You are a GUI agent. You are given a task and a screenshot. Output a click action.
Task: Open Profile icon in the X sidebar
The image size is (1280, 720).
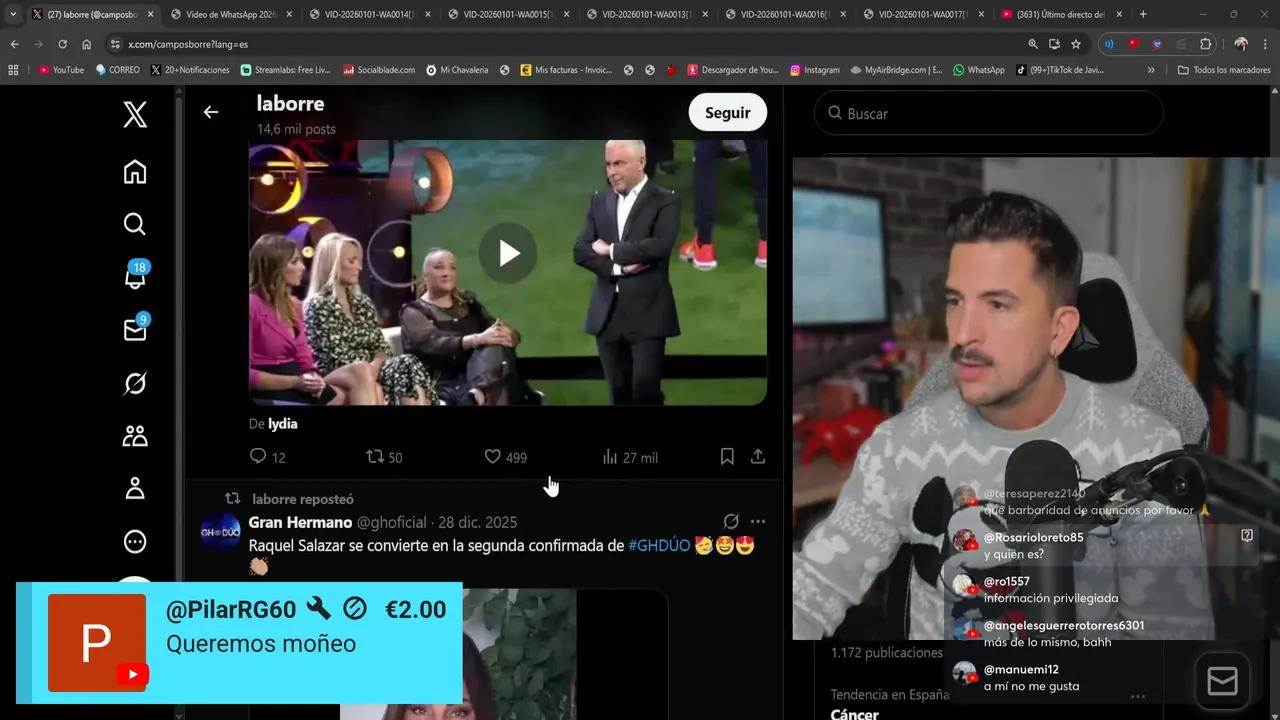click(135, 488)
